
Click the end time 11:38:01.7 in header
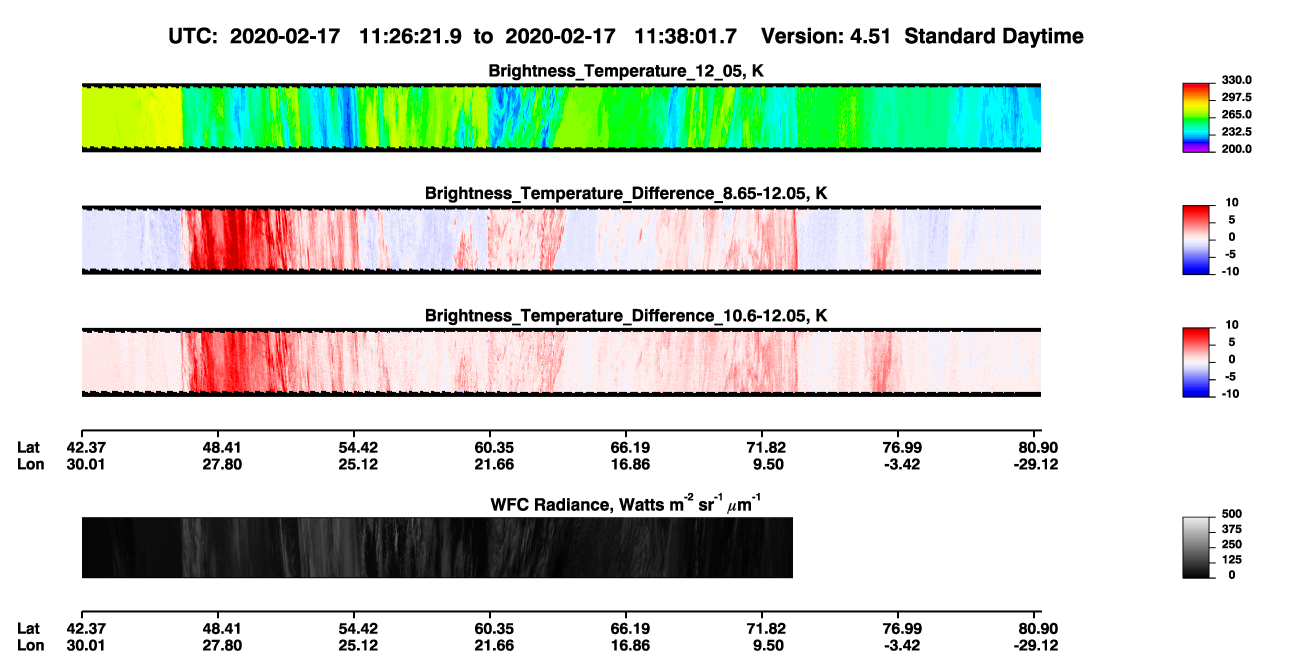coord(685,37)
